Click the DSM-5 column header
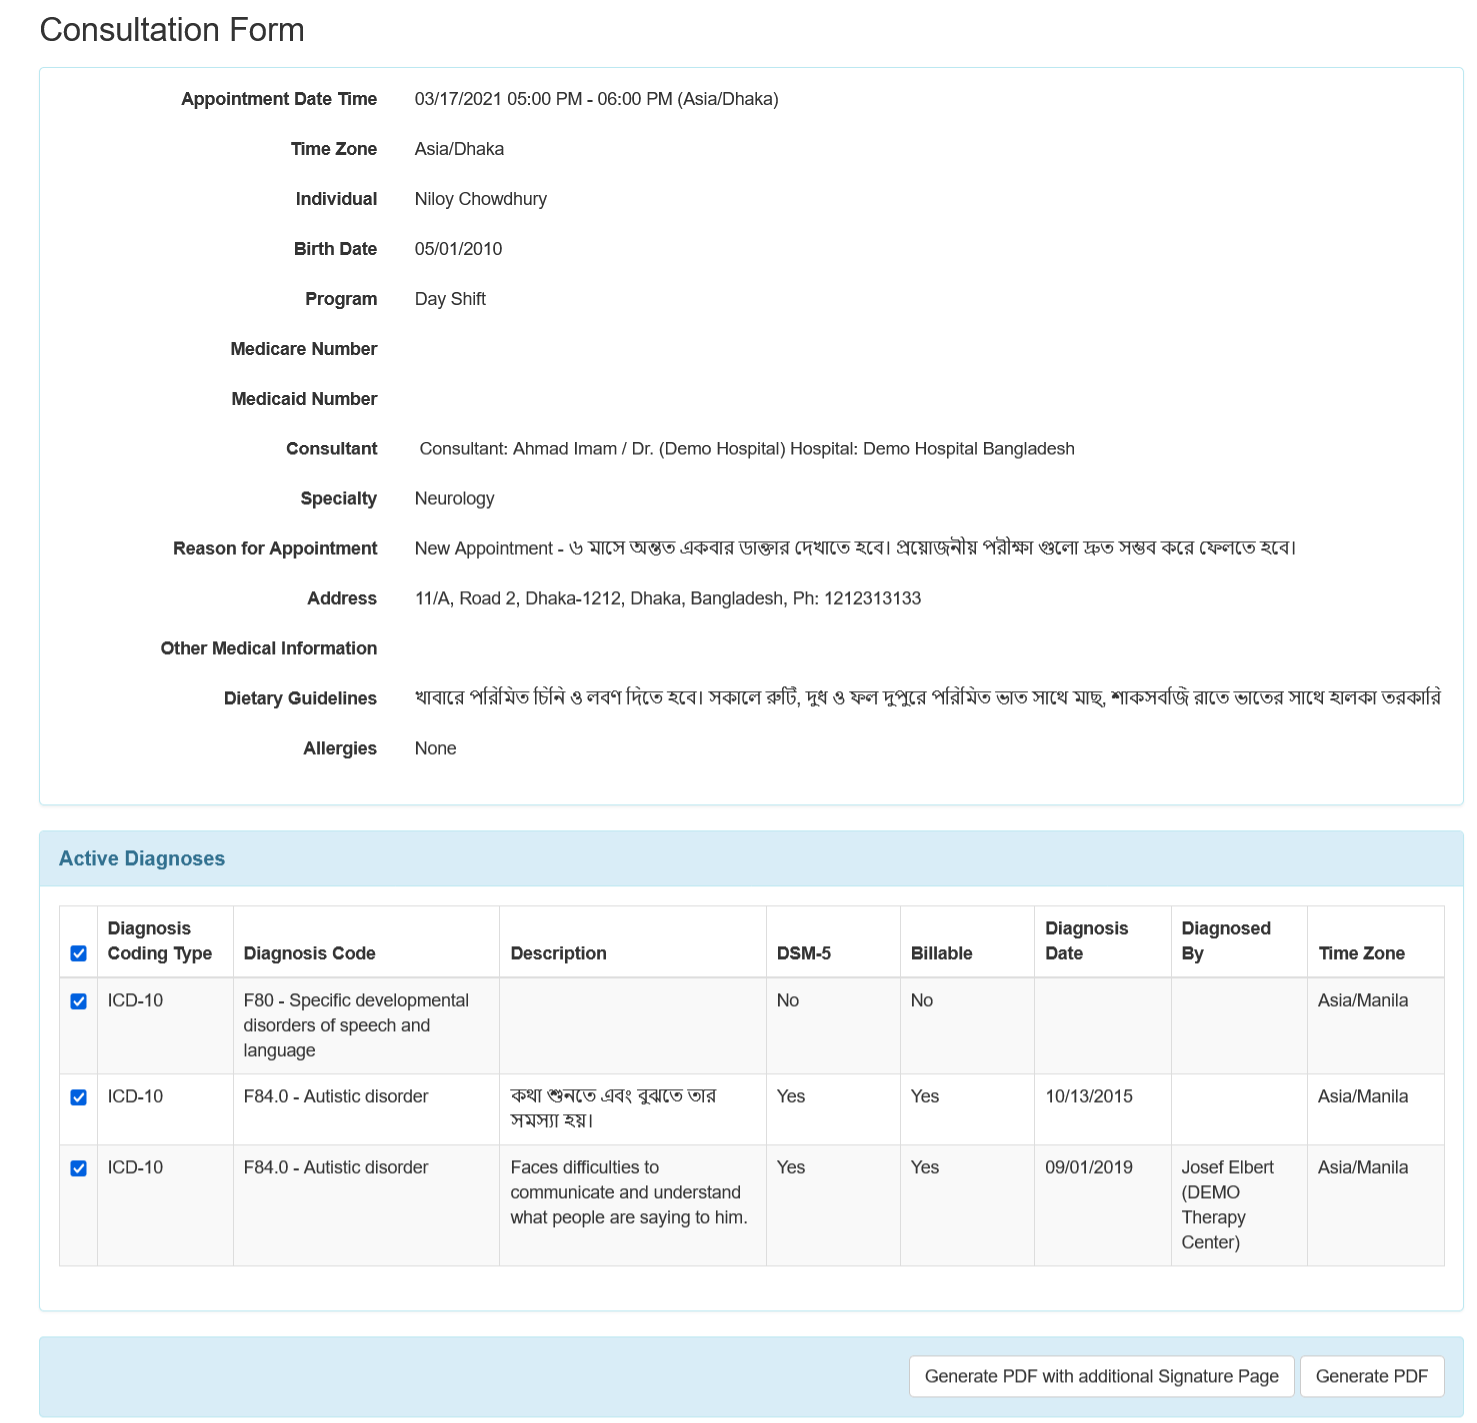The width and height of the screenshot is (1477, 1423). click(804, 953)
